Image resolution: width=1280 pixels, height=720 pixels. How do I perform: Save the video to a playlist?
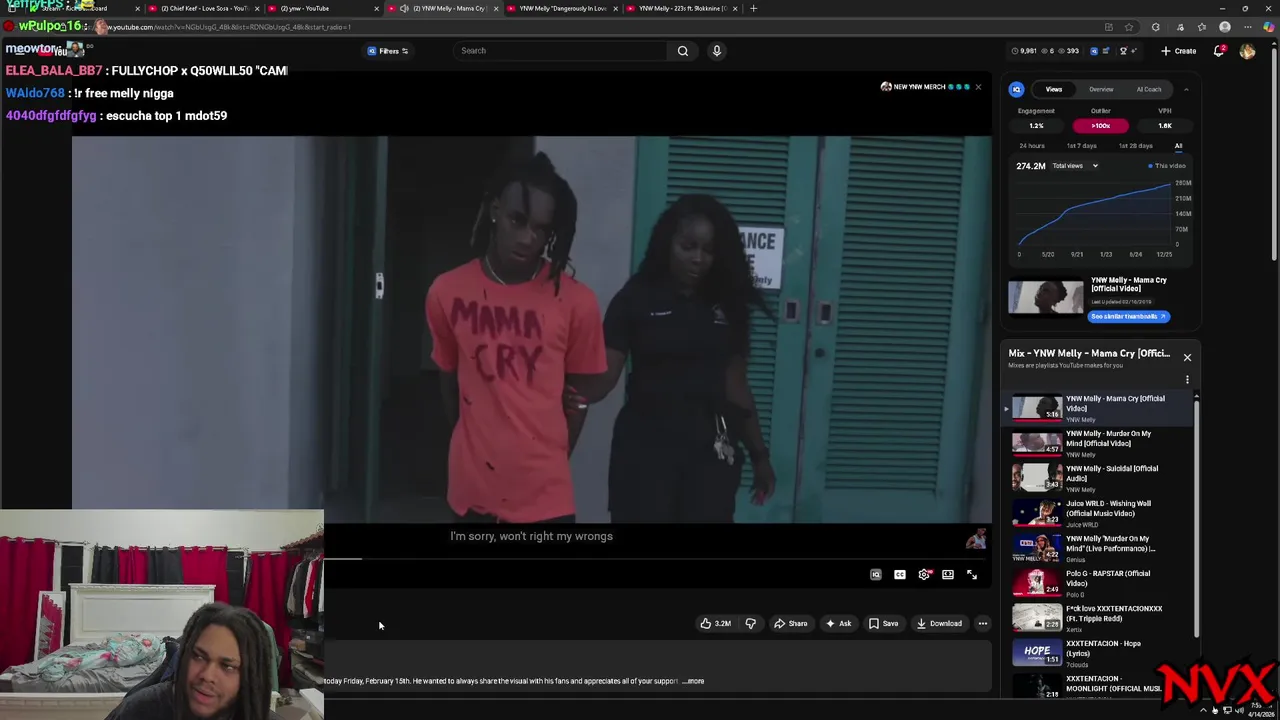(883, 624)
